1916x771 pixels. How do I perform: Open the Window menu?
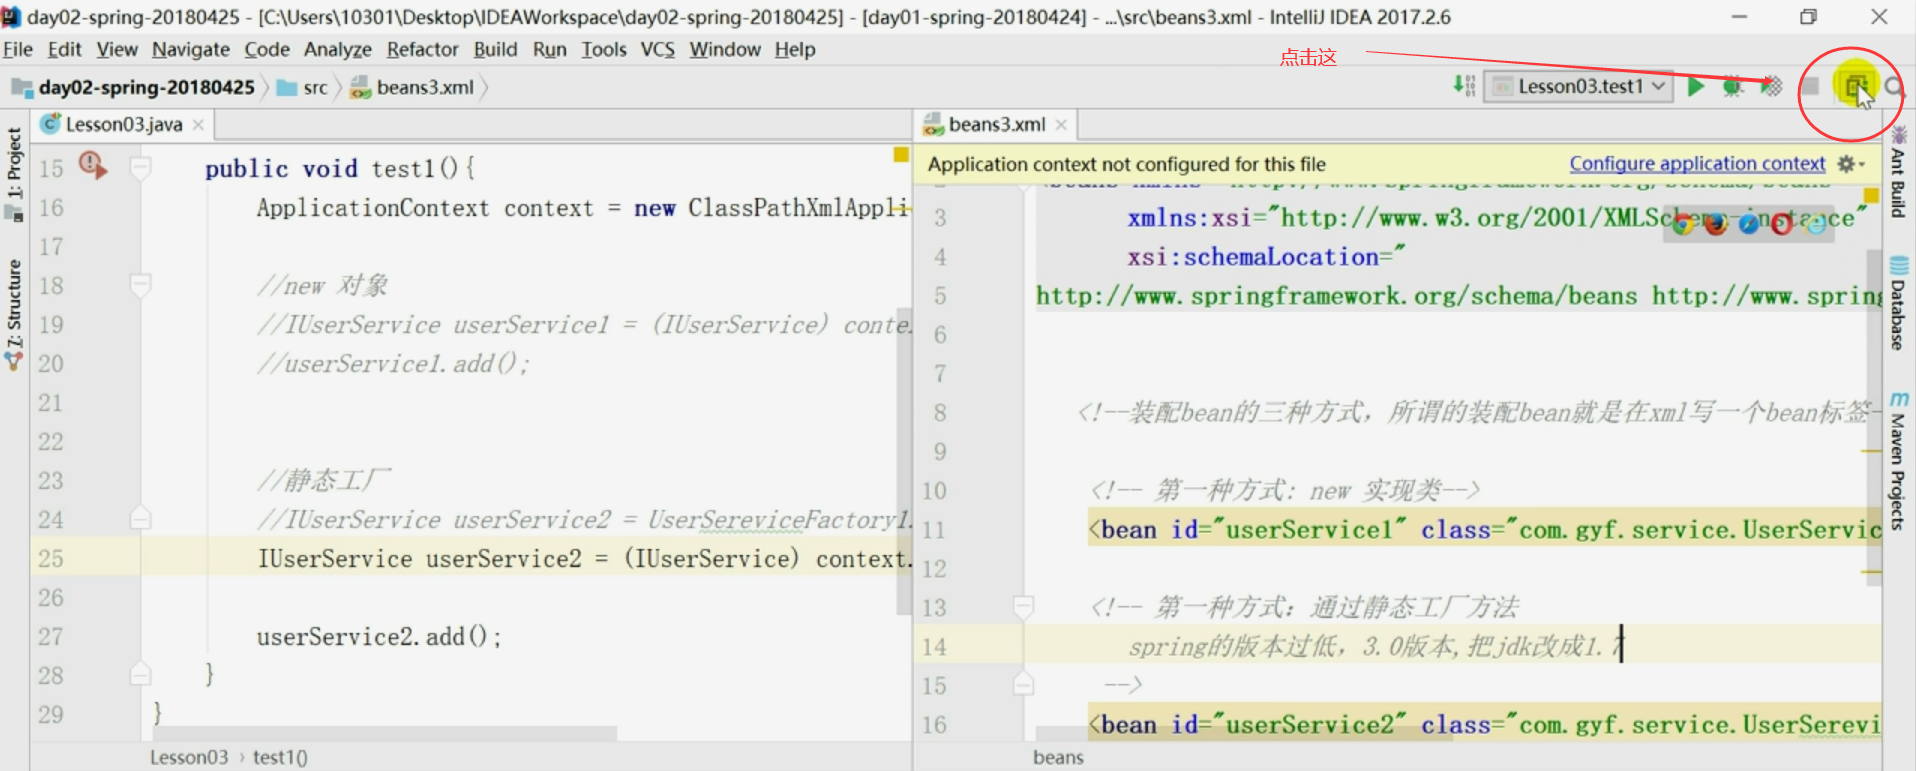pos(725,49)
